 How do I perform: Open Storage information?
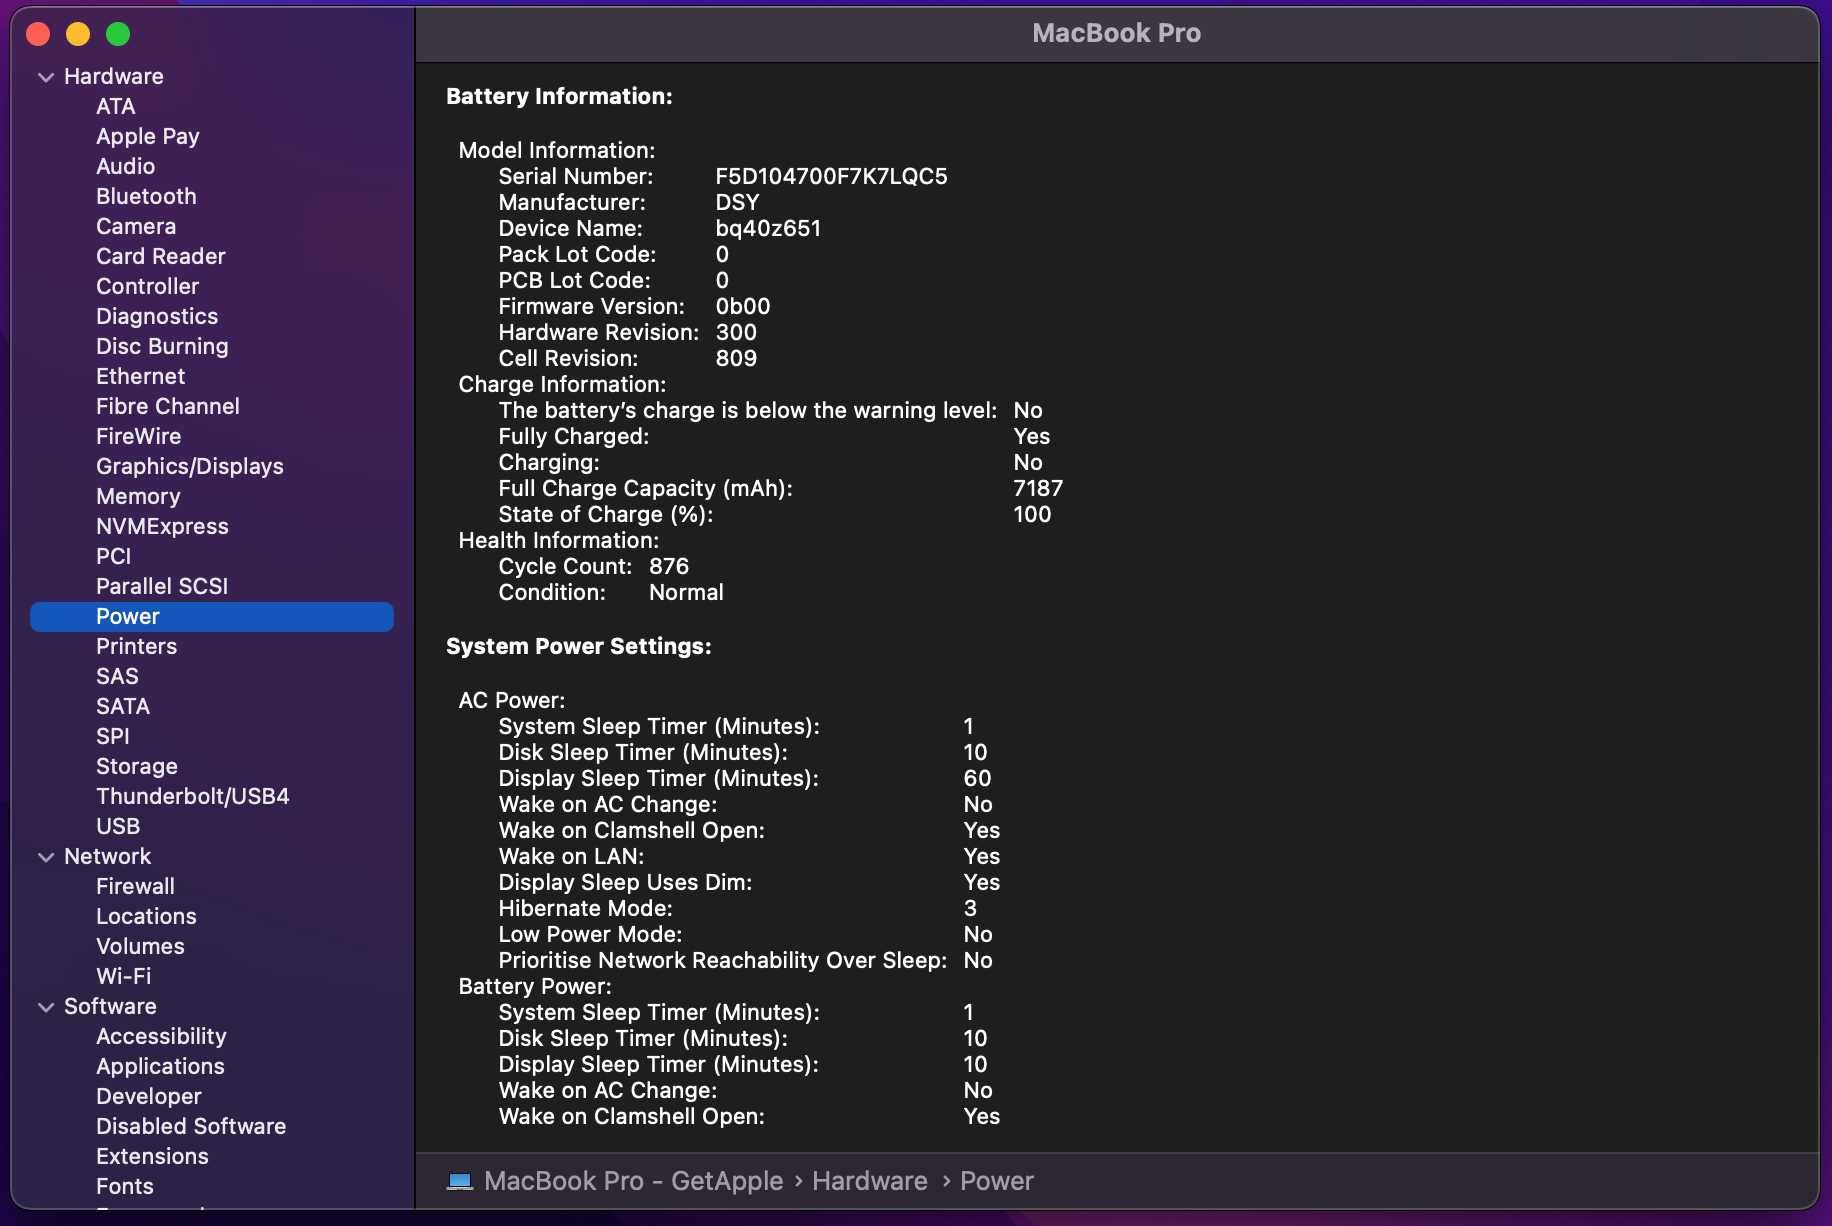137,766
